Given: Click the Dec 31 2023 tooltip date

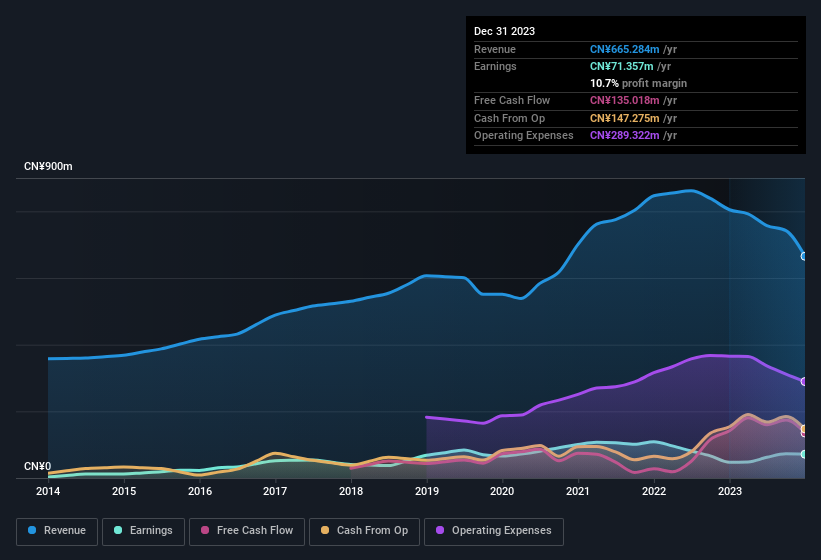Looking at the screenshot, I should click(504, 31).
